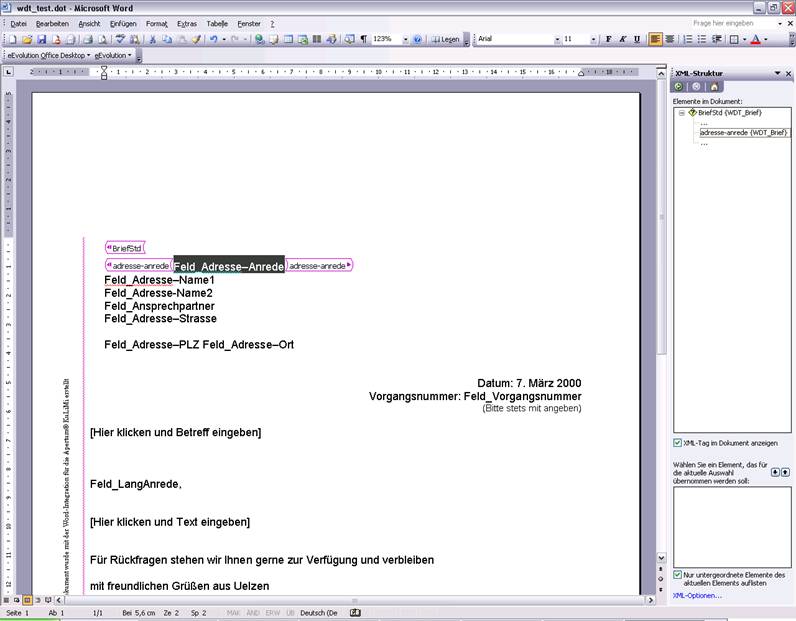This screenshot has height=621, width=796.
Task: Collapse the BriefStd tree node
Action: point(682,113)
